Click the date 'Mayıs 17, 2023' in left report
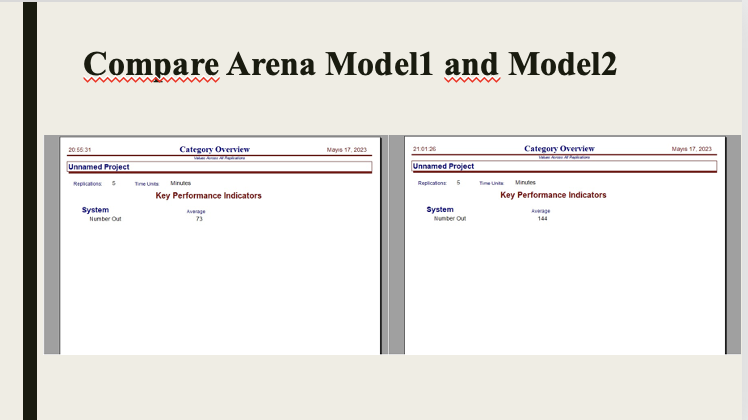 click(x=347, y=150)
